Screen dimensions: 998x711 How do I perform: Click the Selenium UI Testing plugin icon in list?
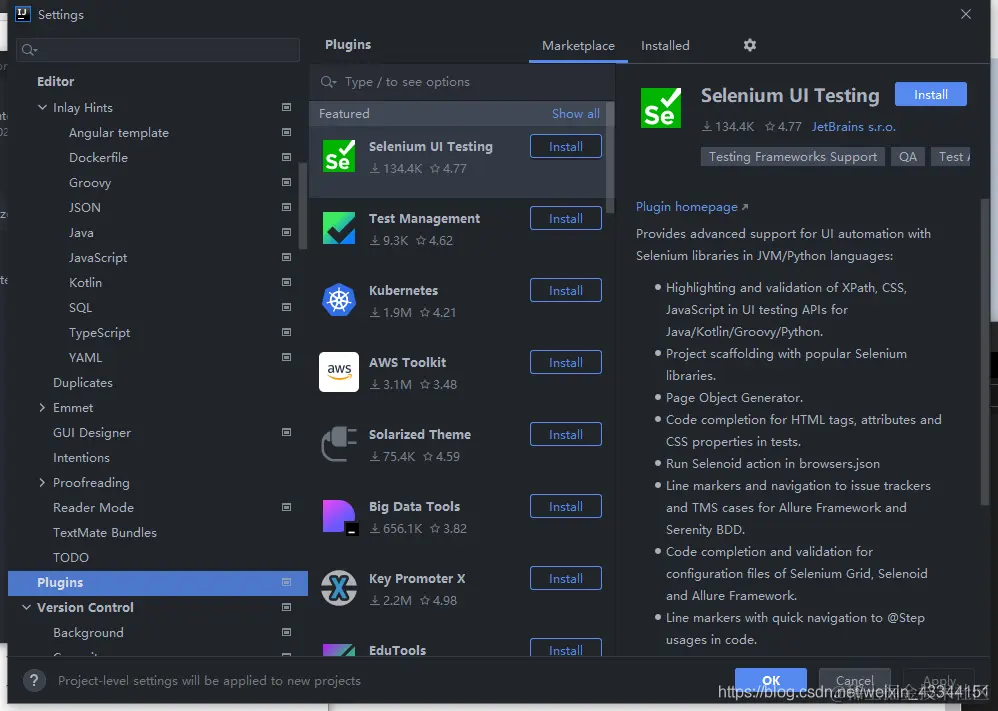tap(339, 157)
